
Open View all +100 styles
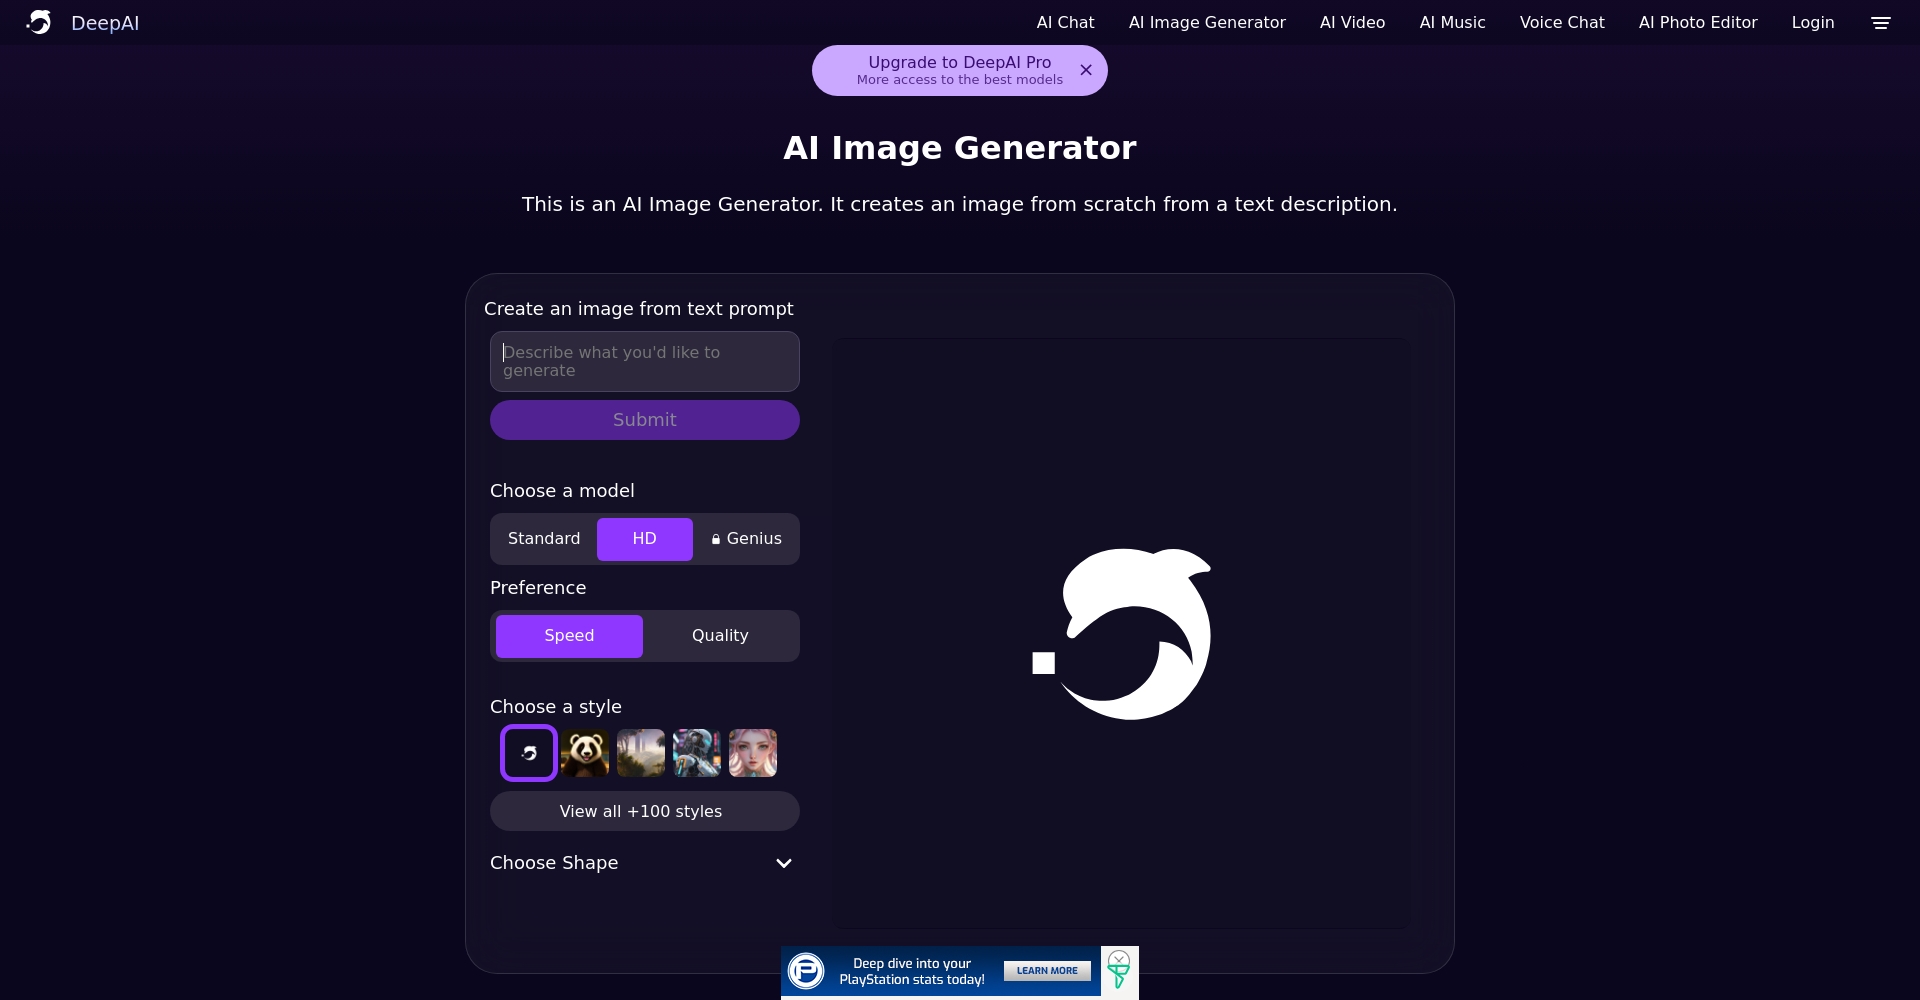coord(645,811)
